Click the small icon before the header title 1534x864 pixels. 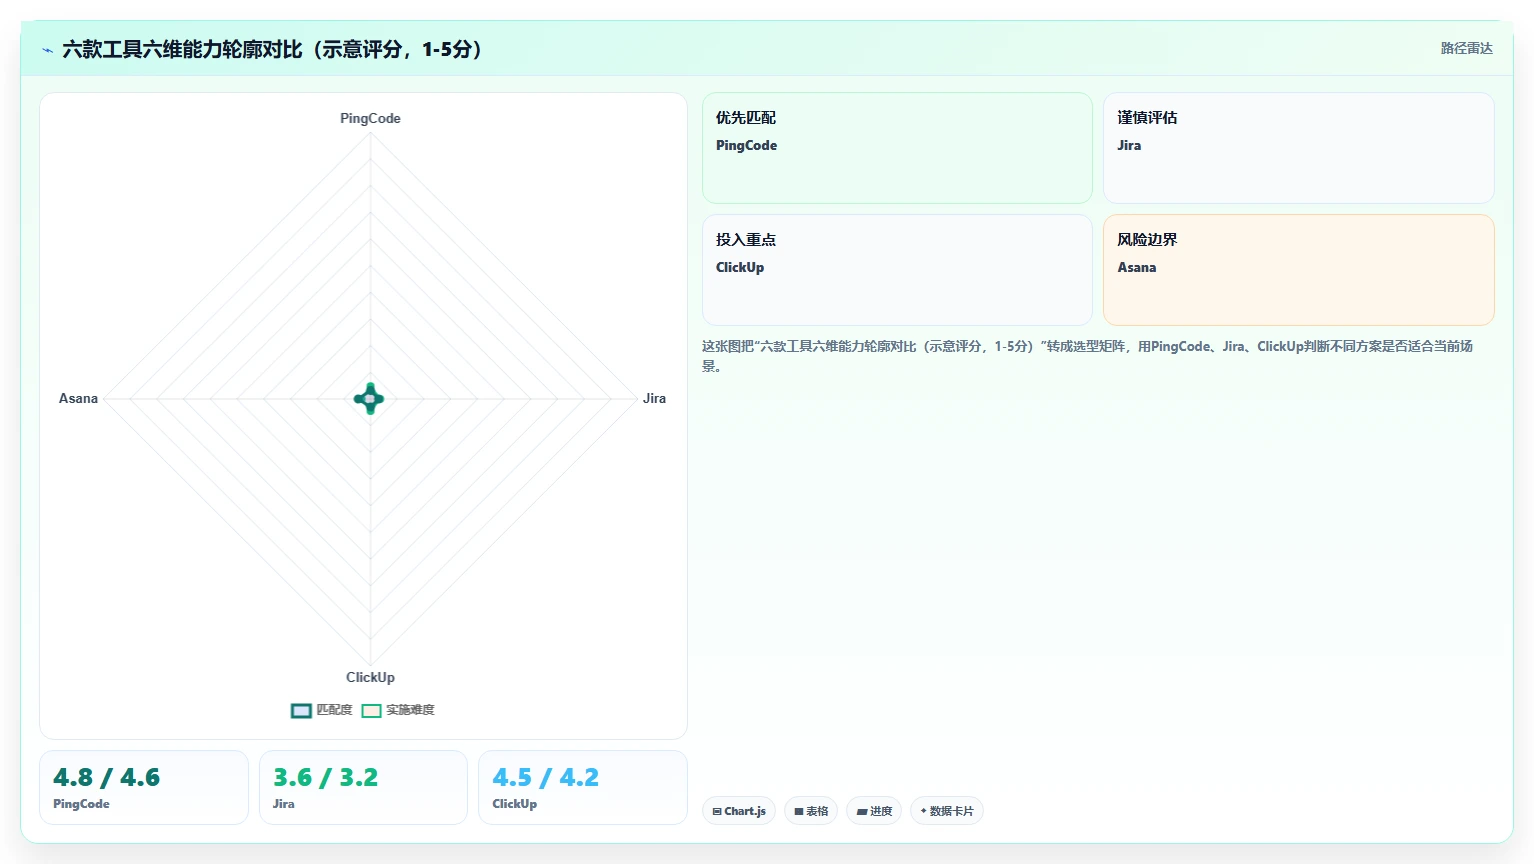pos(47,50)
